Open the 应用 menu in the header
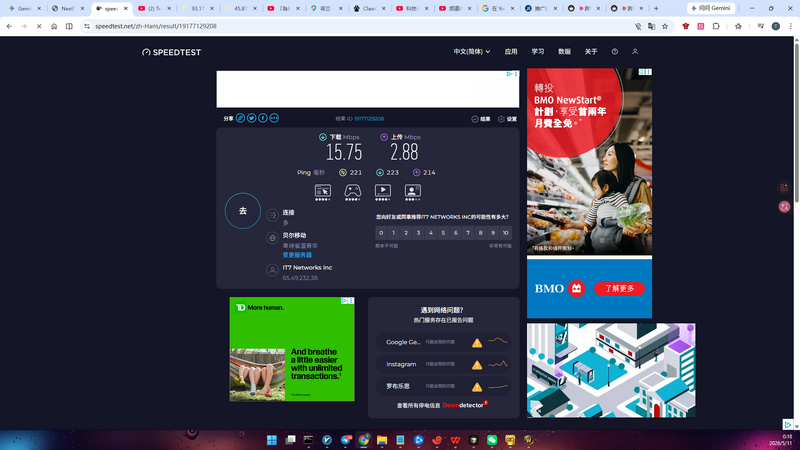 click(511, 52)
